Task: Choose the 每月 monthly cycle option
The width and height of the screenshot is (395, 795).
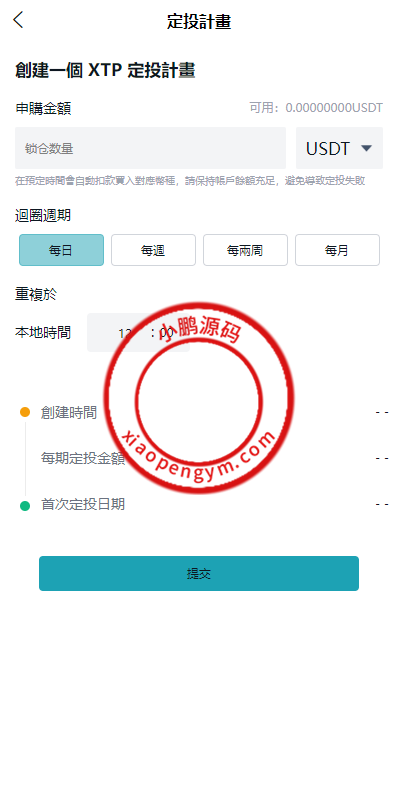Action: tap(337, 250)
